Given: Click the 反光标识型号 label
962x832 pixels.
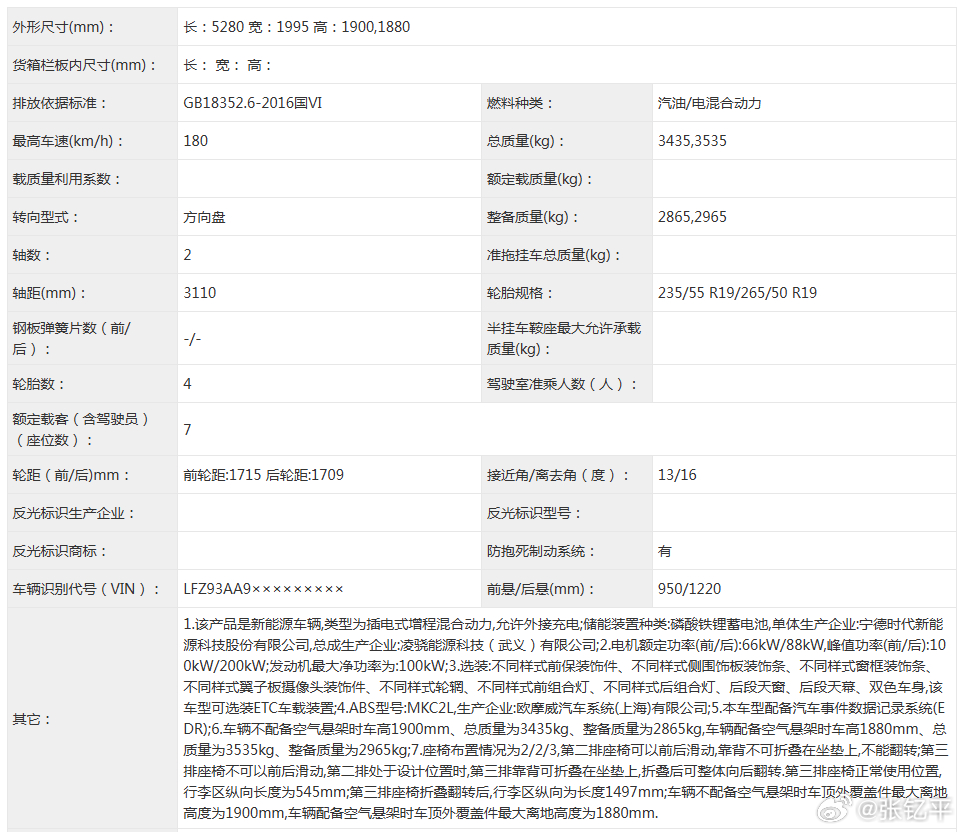Looking at the screenshot, I should [x=534, y=513].
